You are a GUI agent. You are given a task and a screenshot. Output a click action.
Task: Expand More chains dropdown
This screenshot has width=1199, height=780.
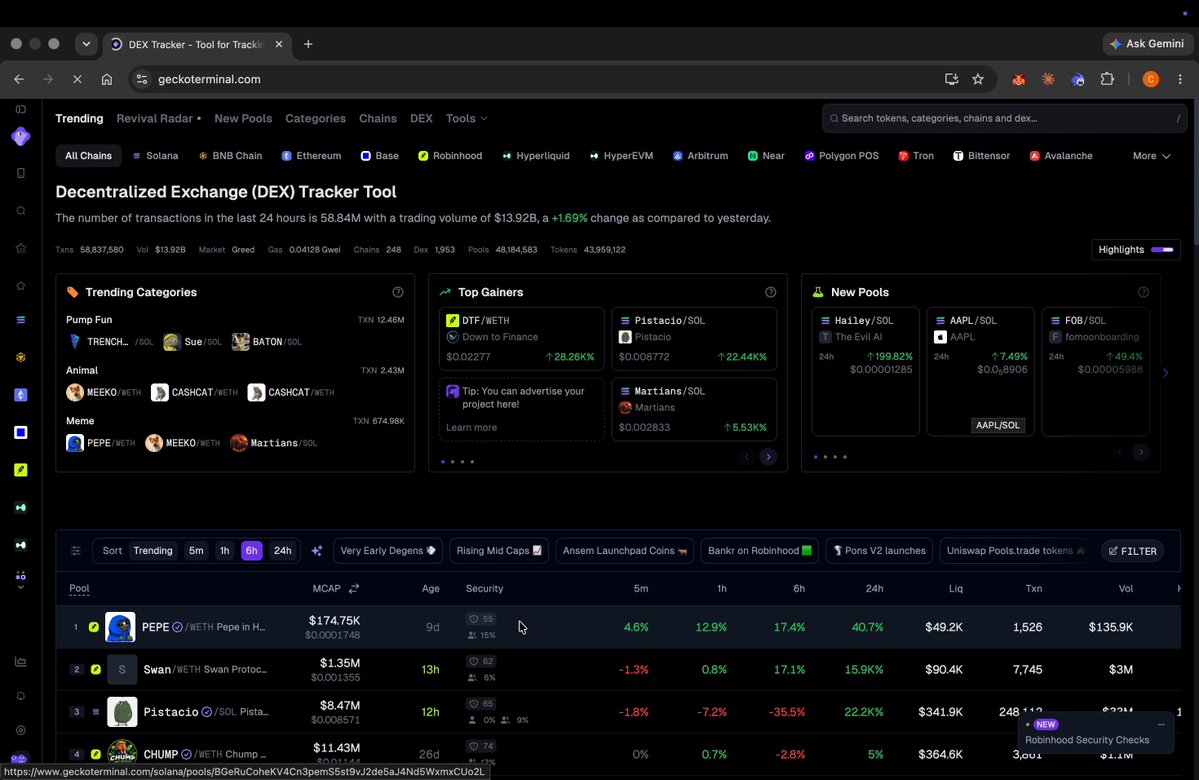[1151, 155]
